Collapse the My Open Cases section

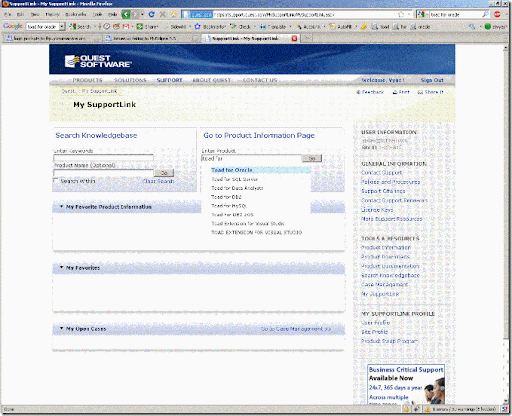(61, 329)
